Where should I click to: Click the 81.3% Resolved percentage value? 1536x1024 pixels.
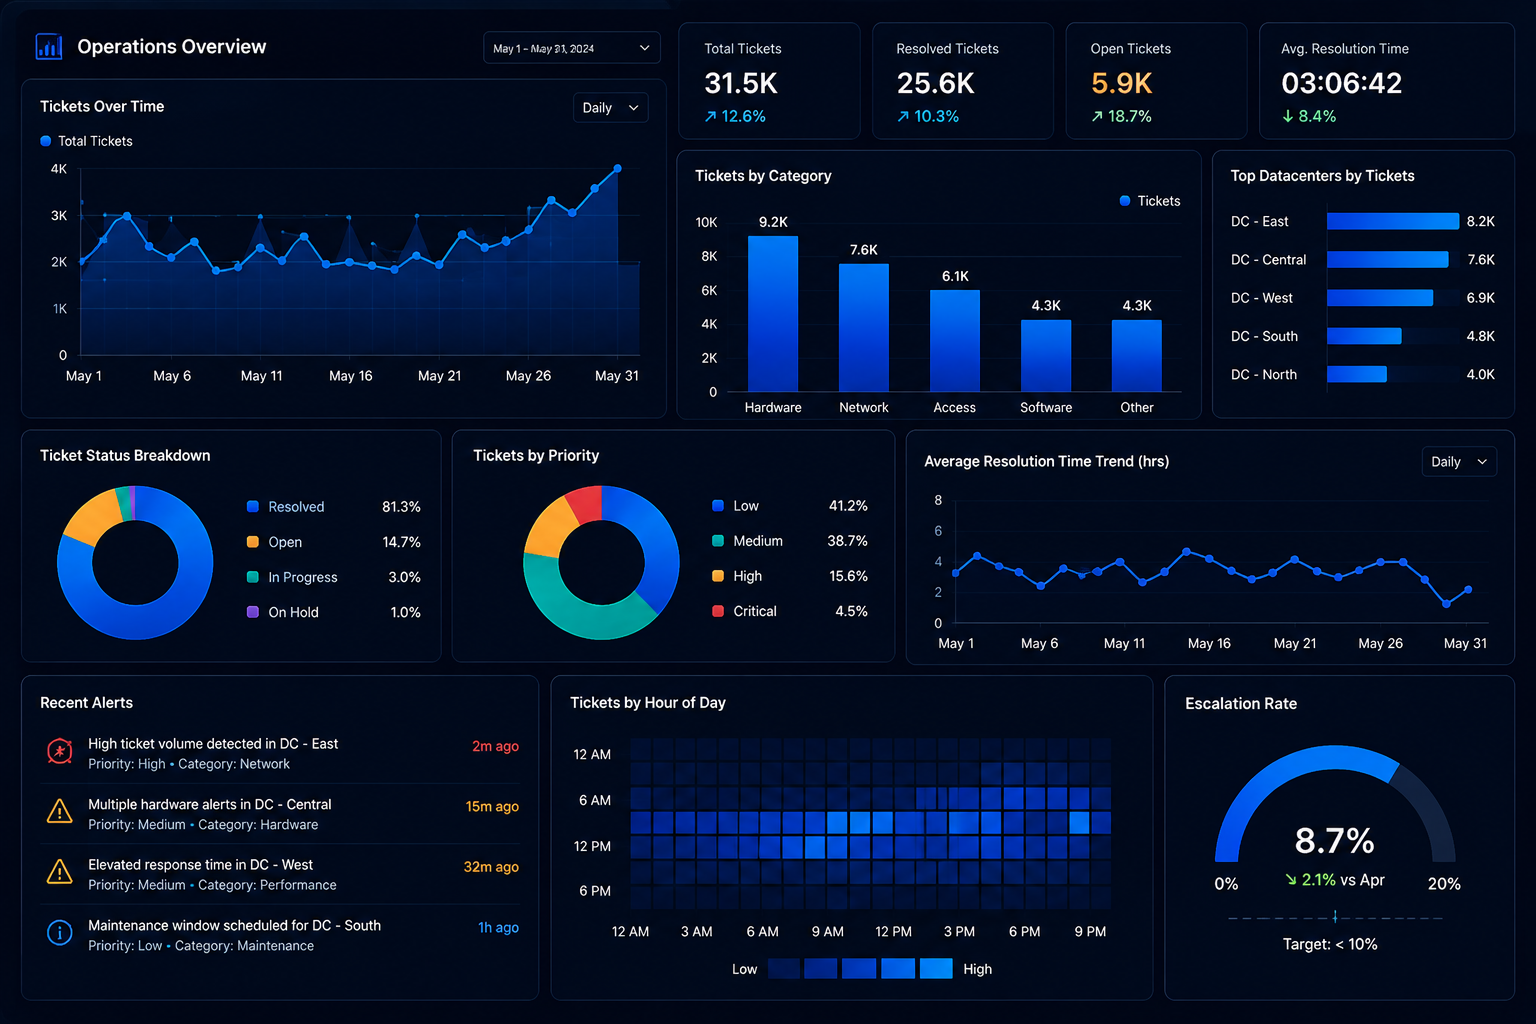point(401,507)
